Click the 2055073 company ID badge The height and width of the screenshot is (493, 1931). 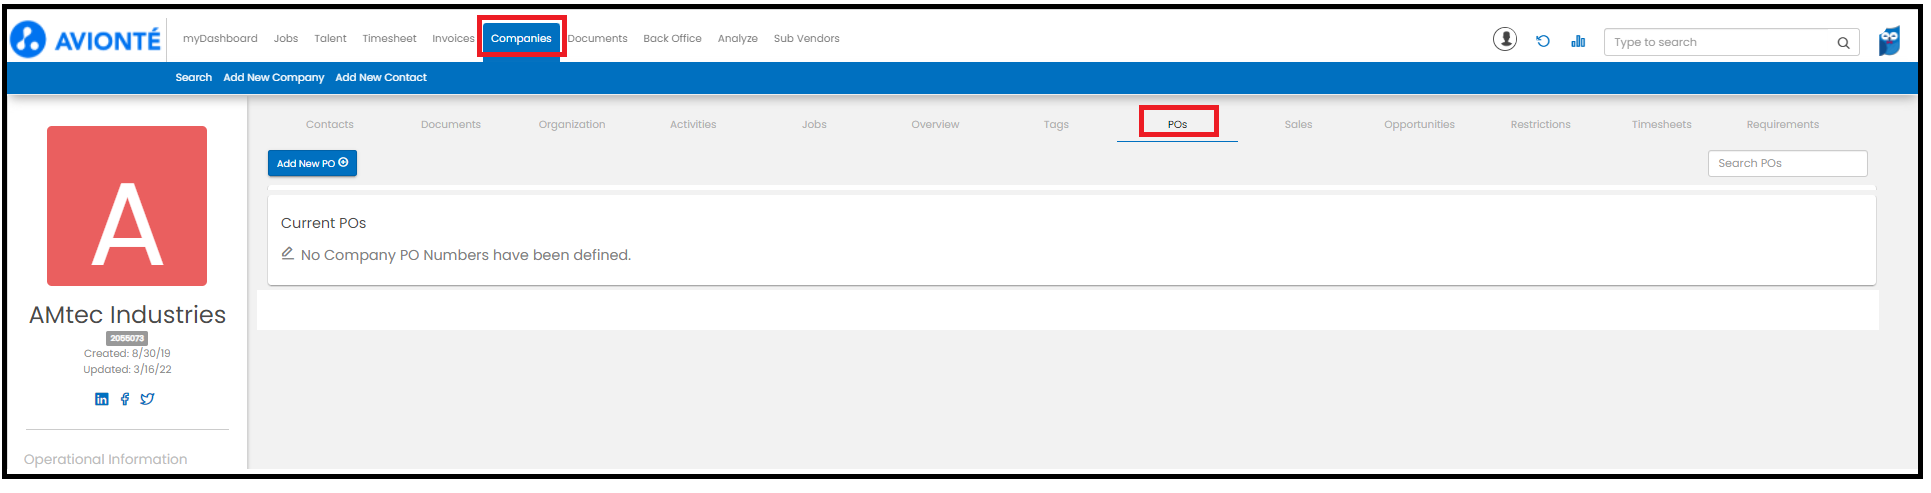pos(127,338)
